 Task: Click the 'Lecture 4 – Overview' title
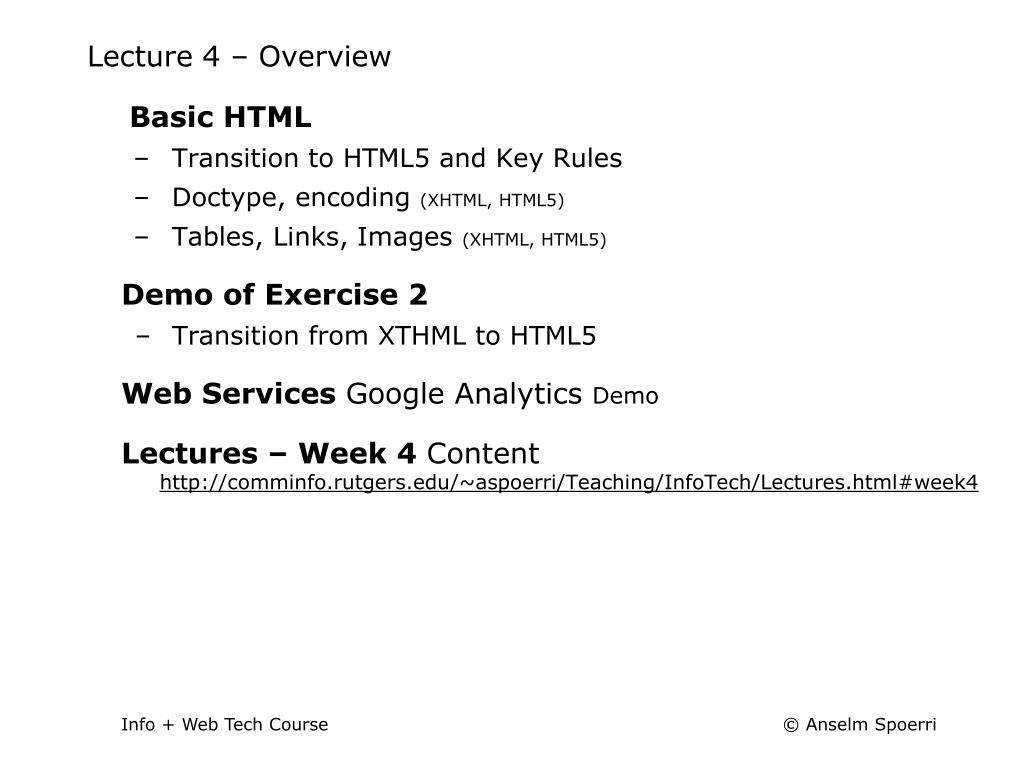pos(239,56)
